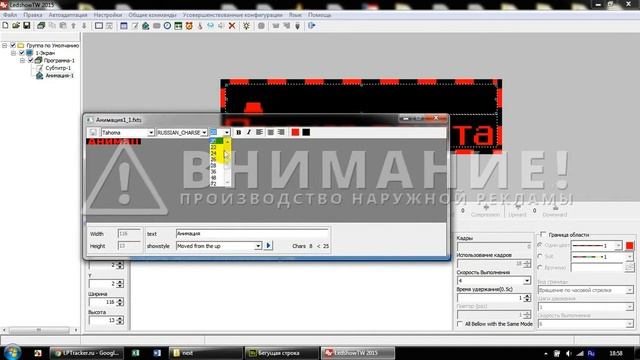The image size is (640, 360).
Task: Toggle bold in the Анимация editor
Action: [x=238, y=132]
